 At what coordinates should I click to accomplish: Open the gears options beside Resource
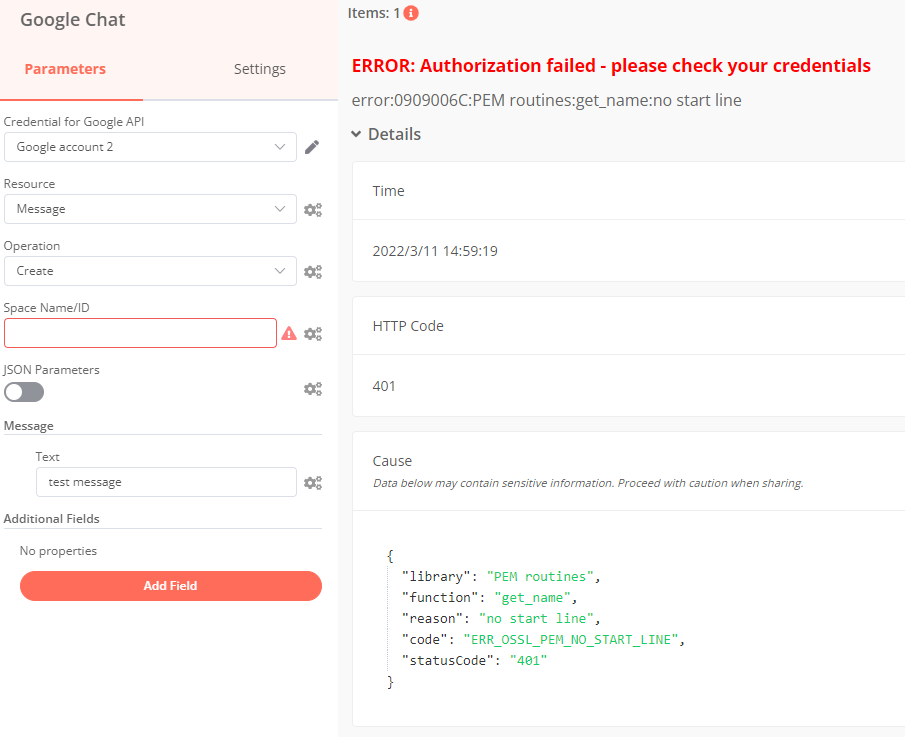313,210
